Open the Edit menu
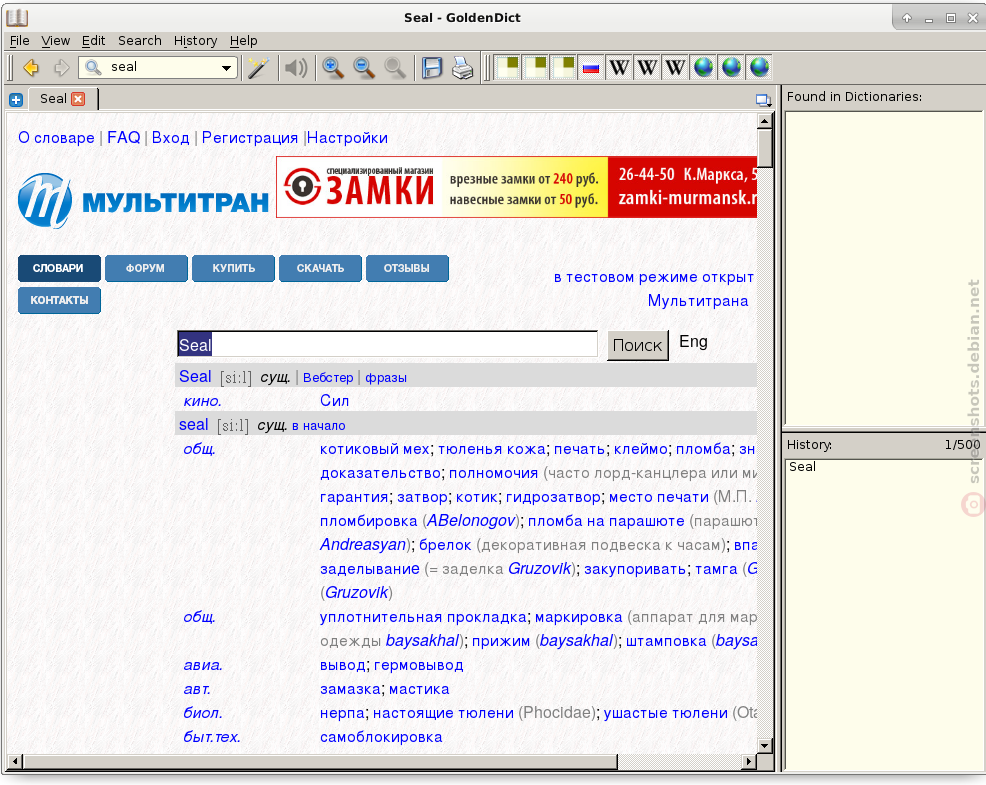 point(93,41)
